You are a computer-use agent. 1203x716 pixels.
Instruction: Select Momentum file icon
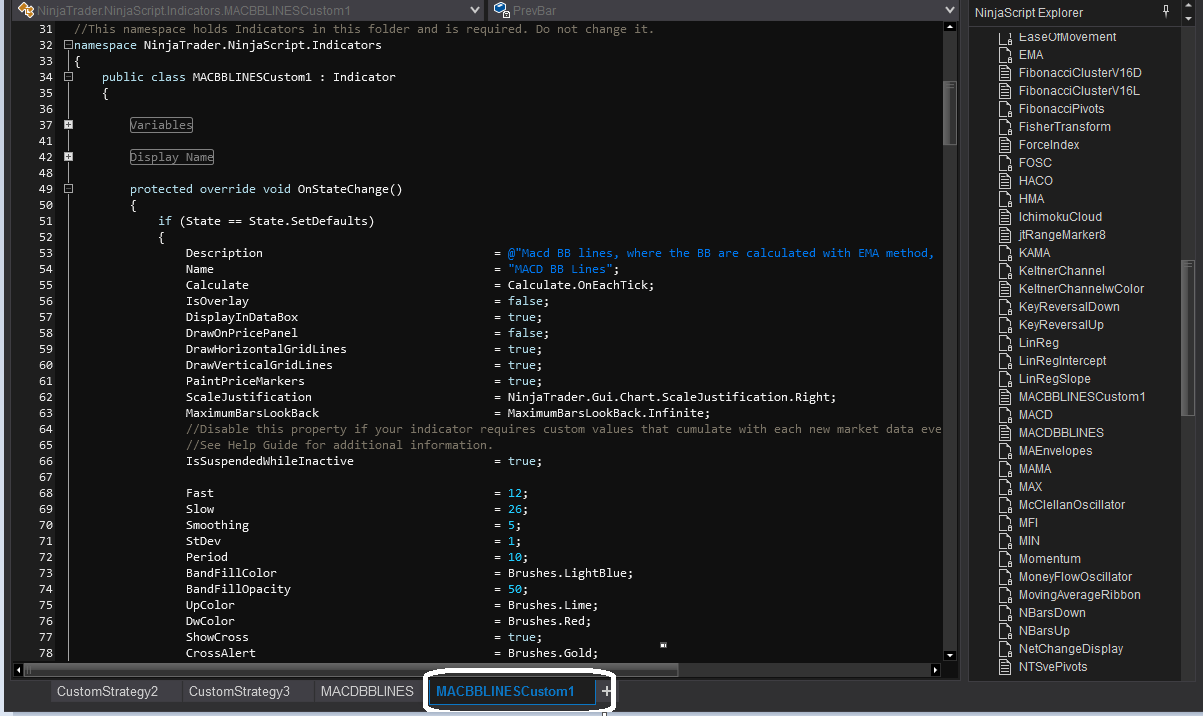pyautogui.click(x=1006, y=559)
